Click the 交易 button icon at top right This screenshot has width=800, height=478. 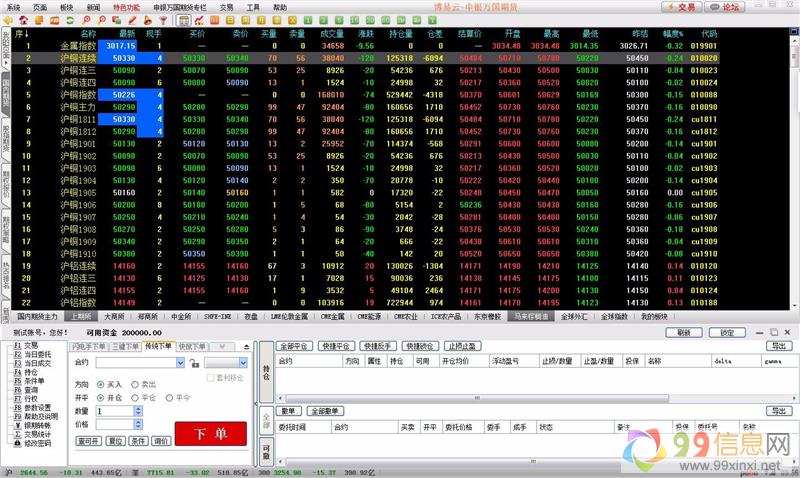[682, 6]
